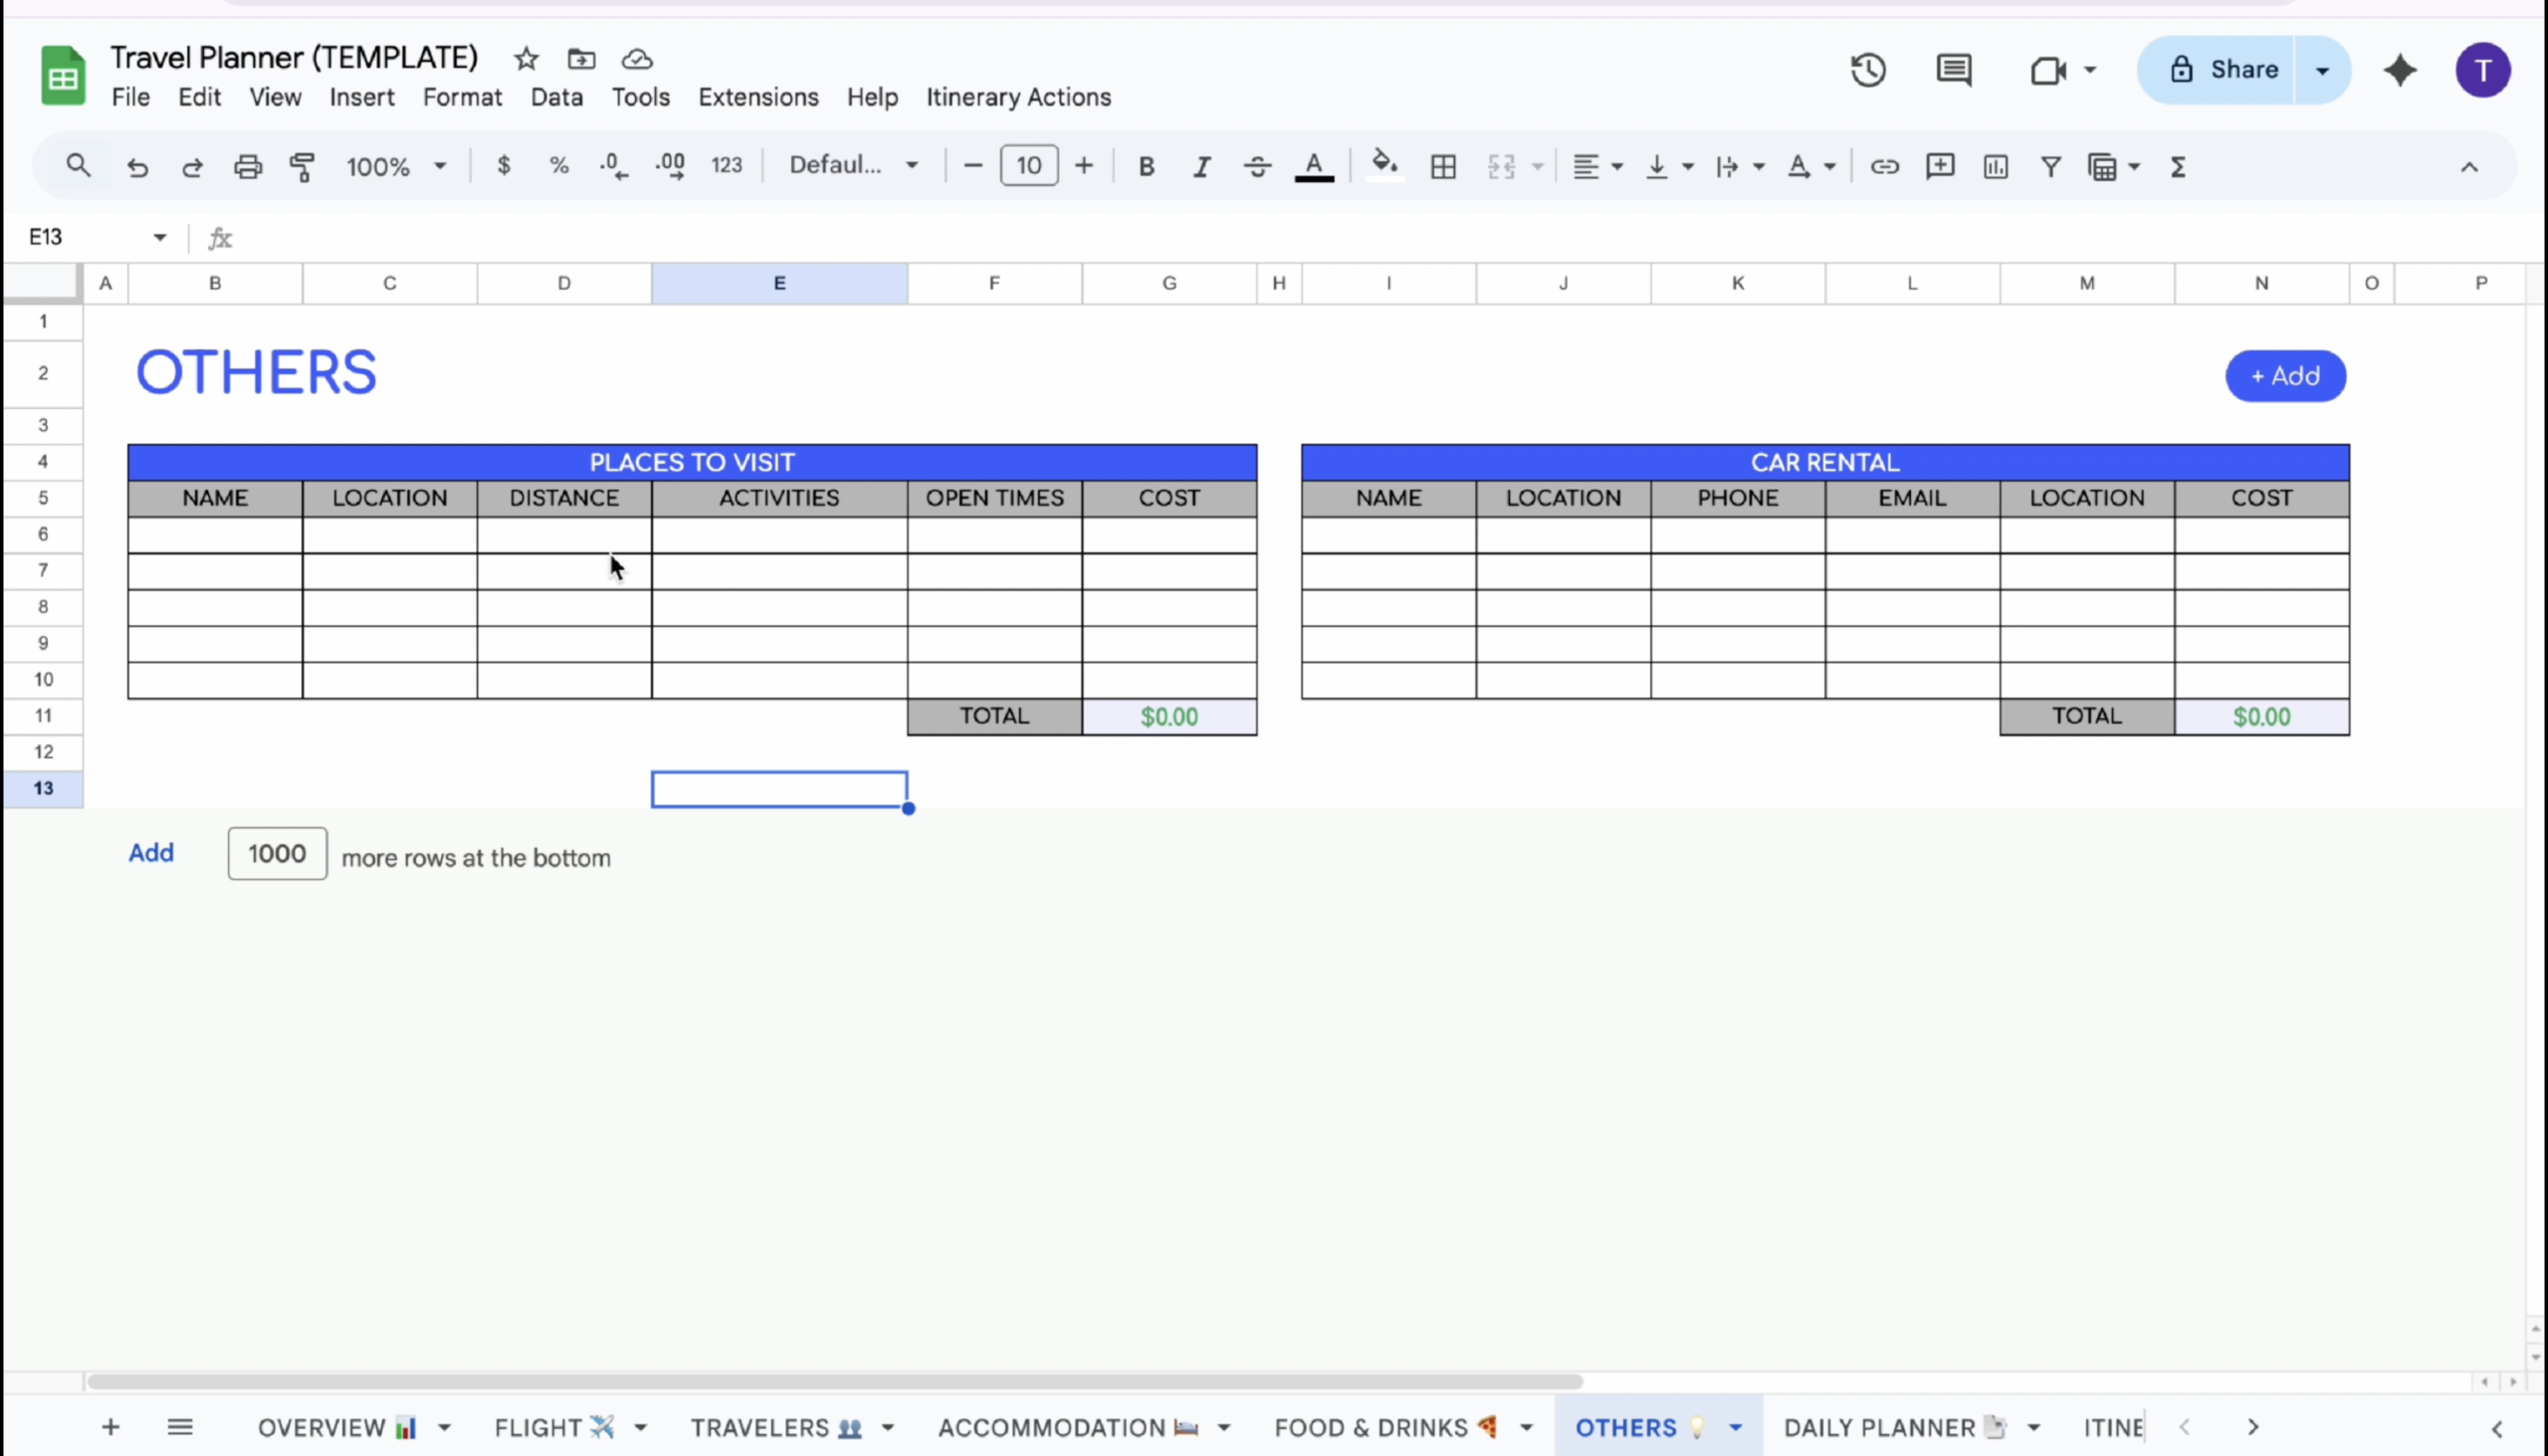Click the insert chart icon
The image size is (2548, 1456).
pyautogui.click(x=1995, y=166)
